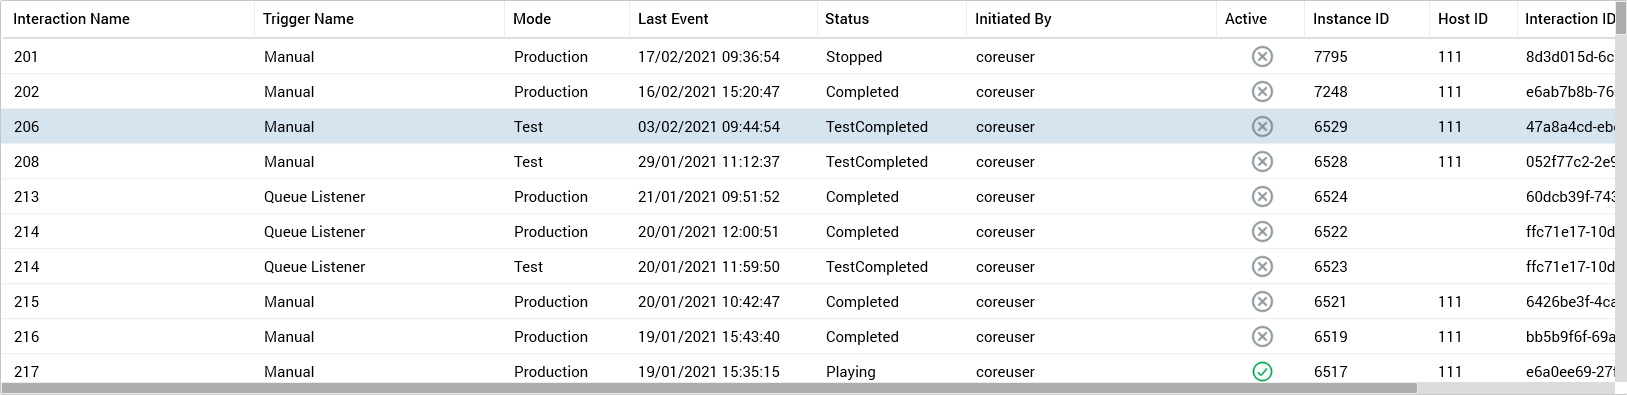Image resolution: width=1627 pixels, height=395 pixels.
Task: Select the Queue Listener row for interaction 213
Action: 813,197
